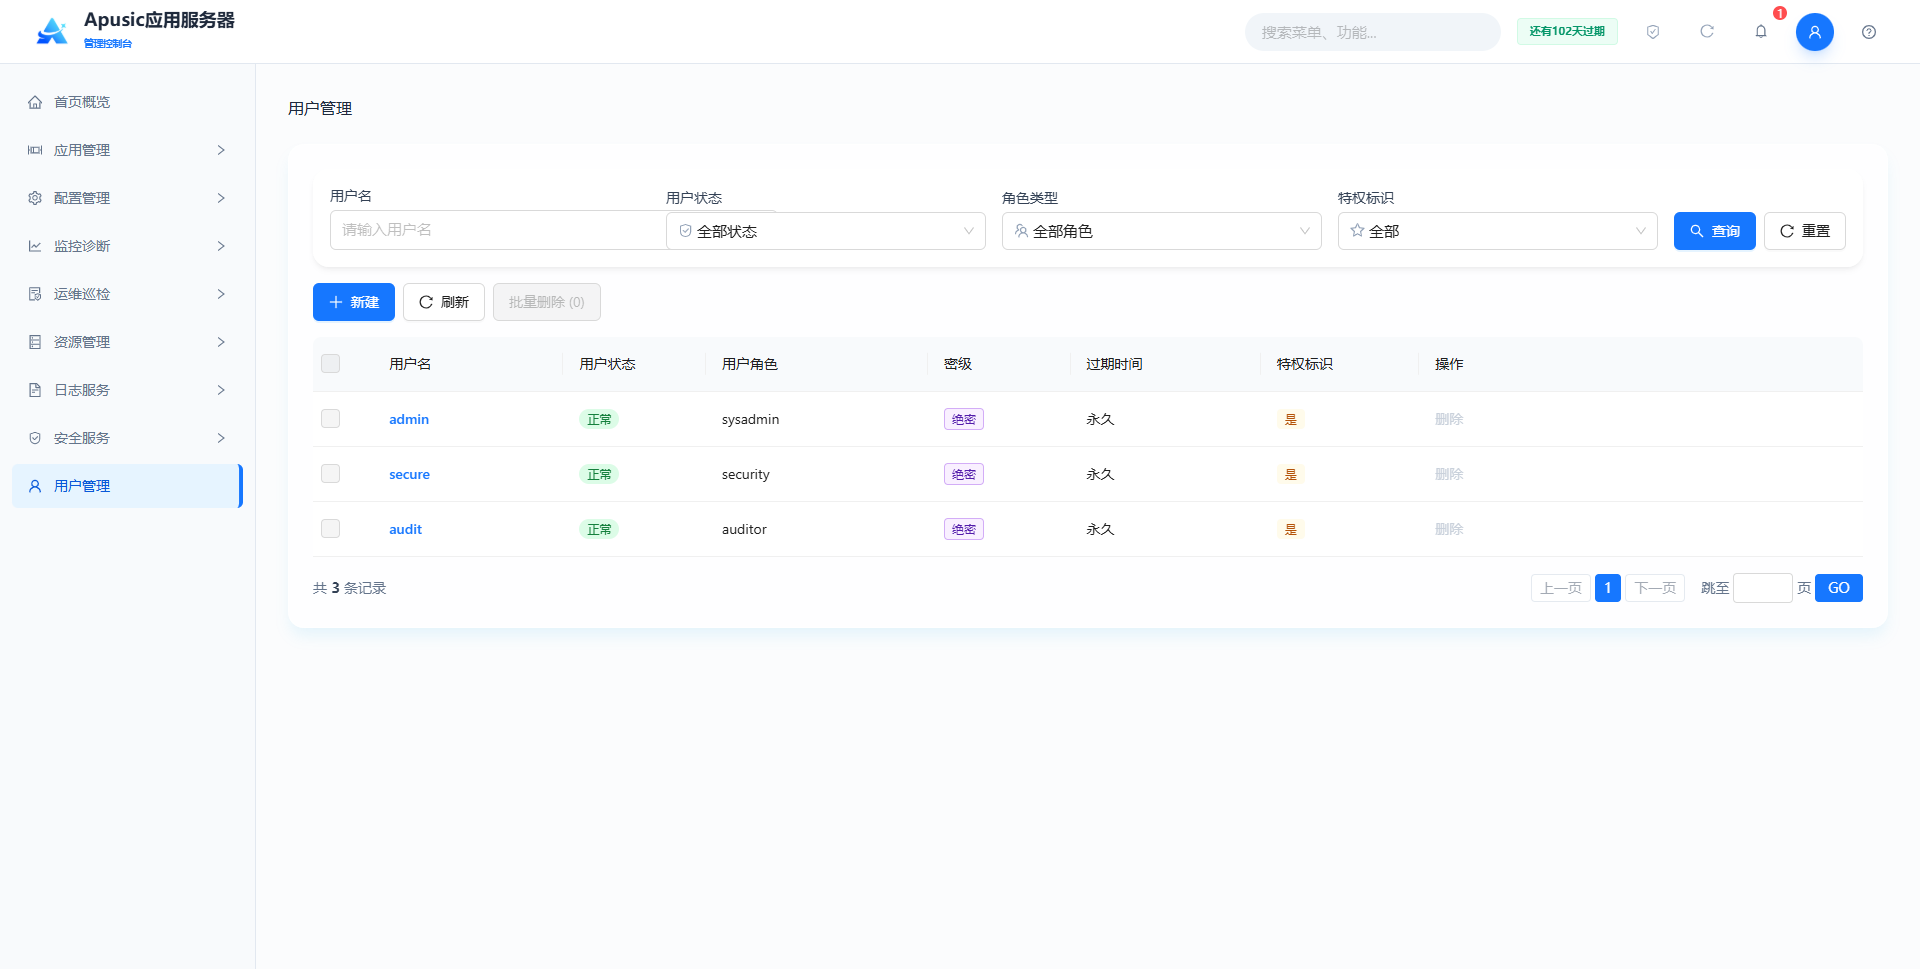Open the shield security icon in header
The image size is (1920, 969).
(x=1653, y=32)
